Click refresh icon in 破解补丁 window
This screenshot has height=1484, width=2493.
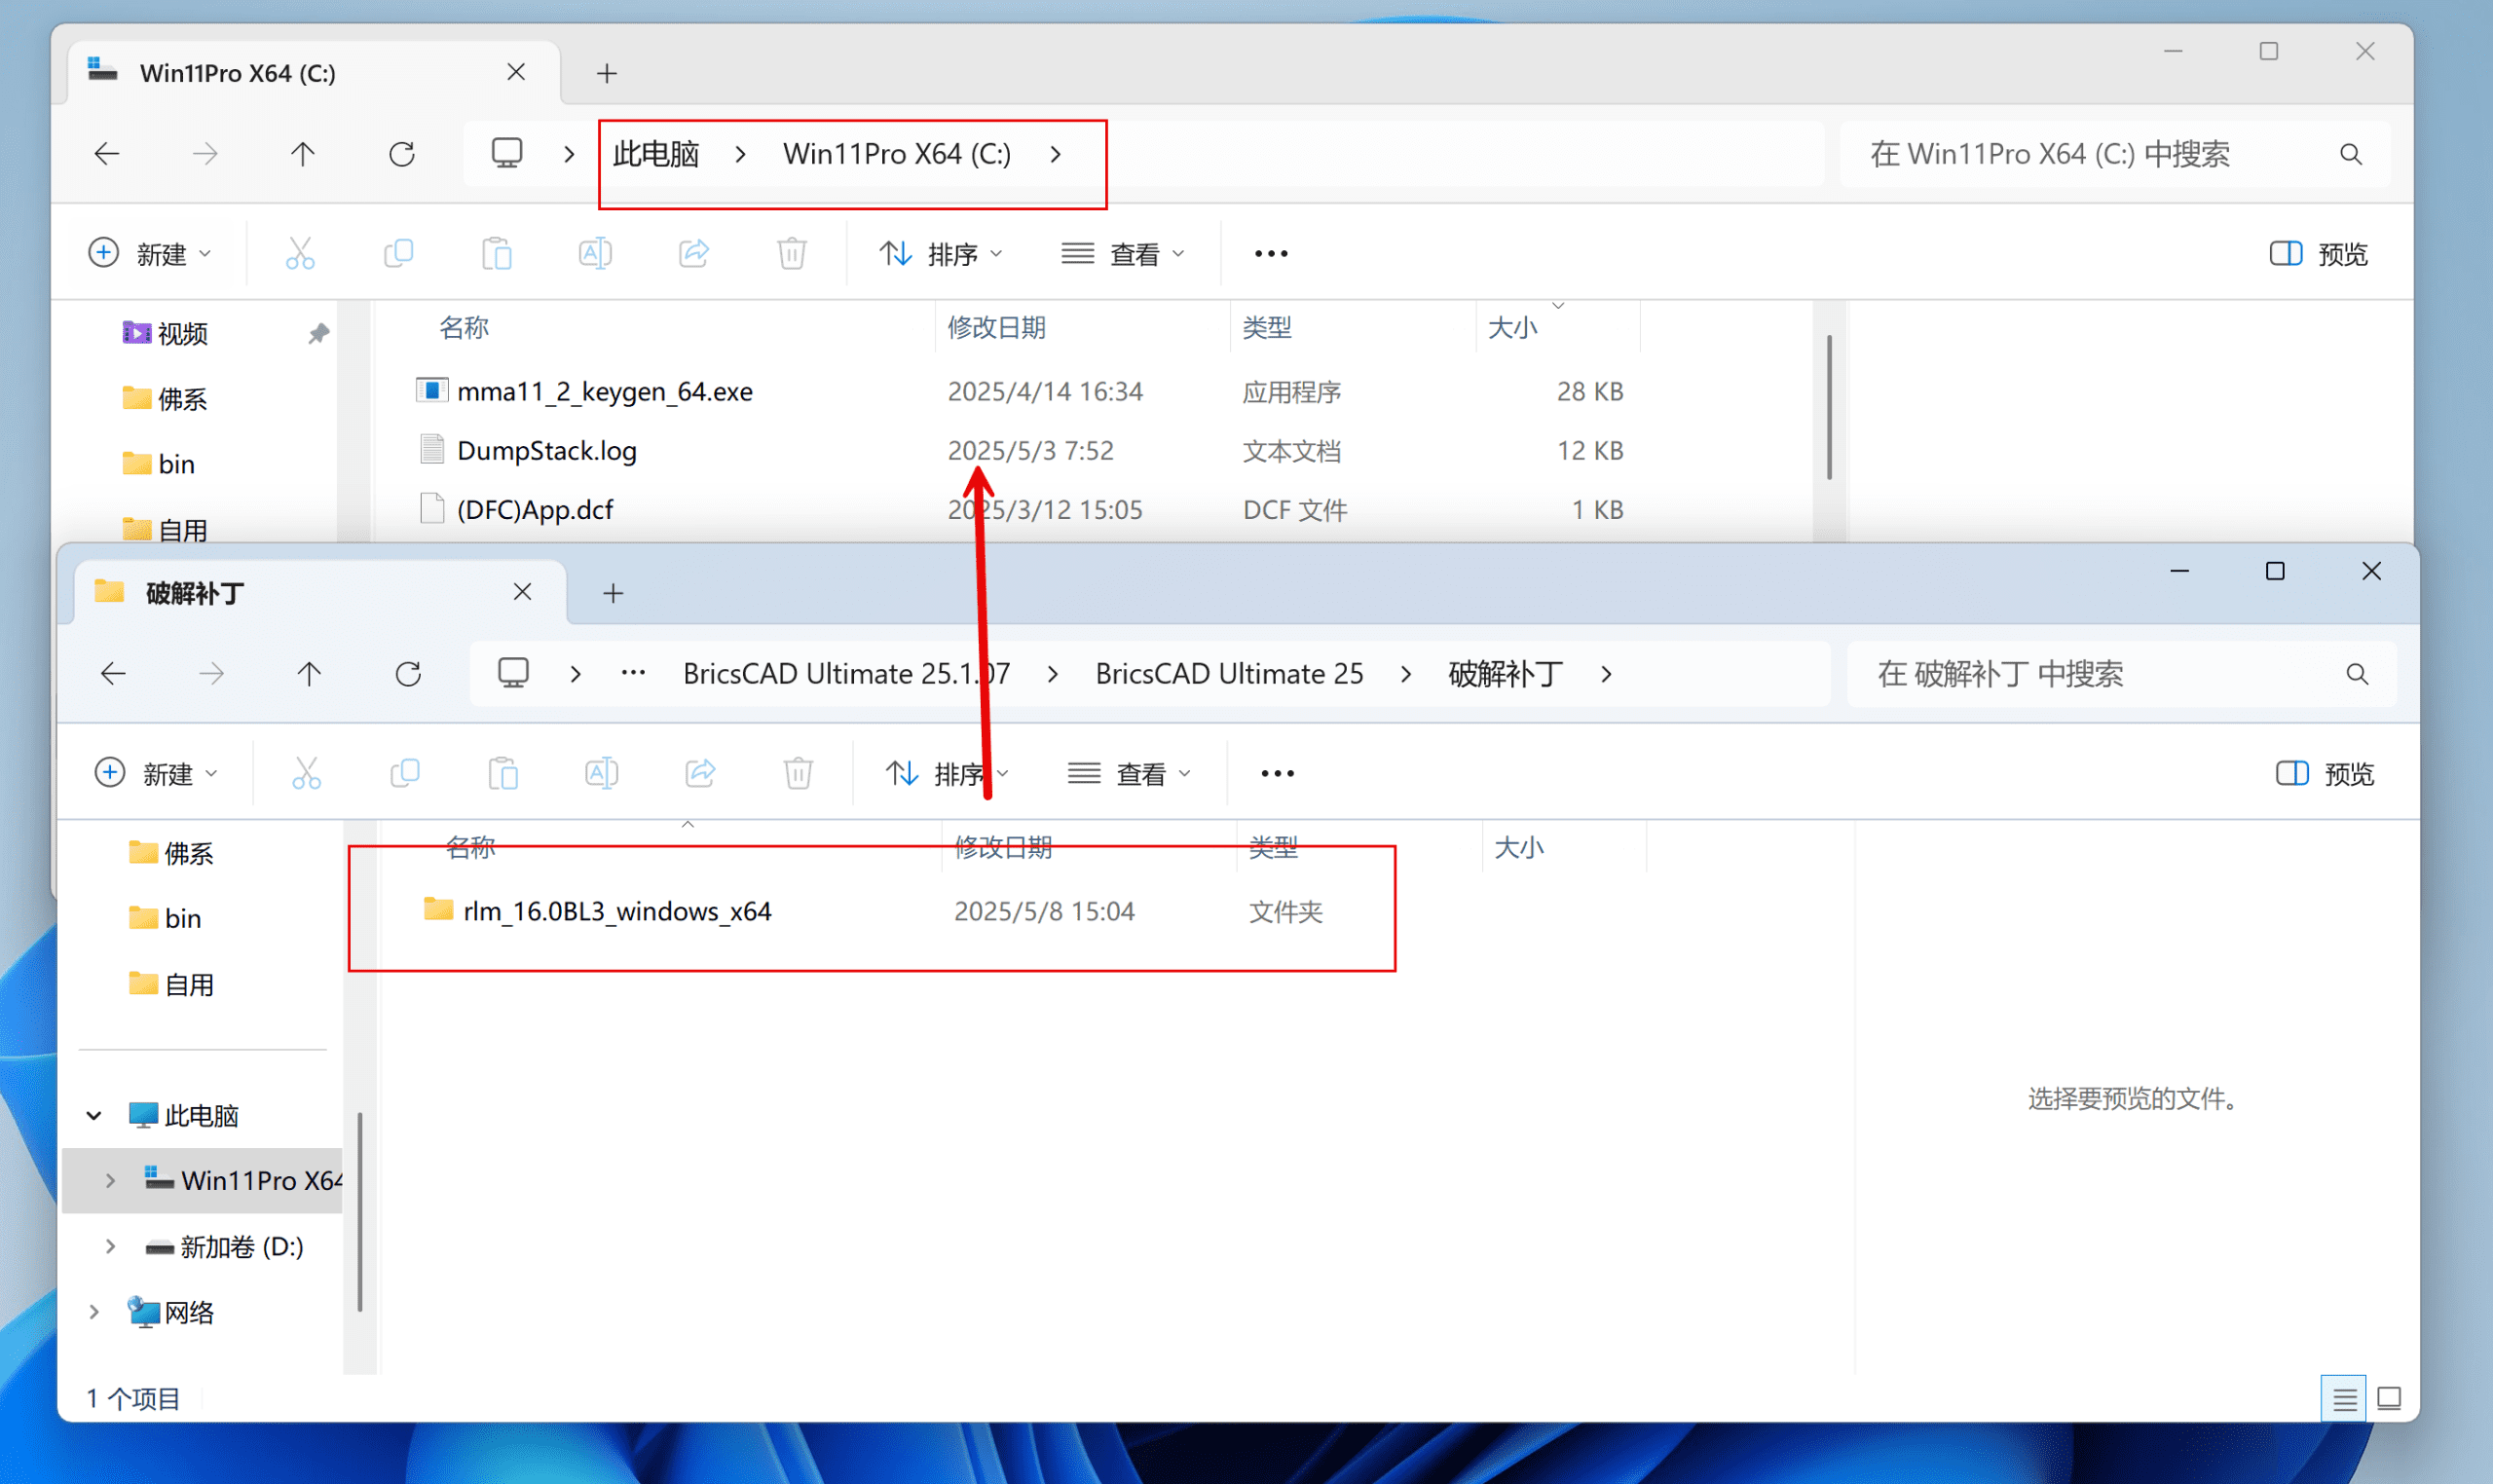point(408,674)
